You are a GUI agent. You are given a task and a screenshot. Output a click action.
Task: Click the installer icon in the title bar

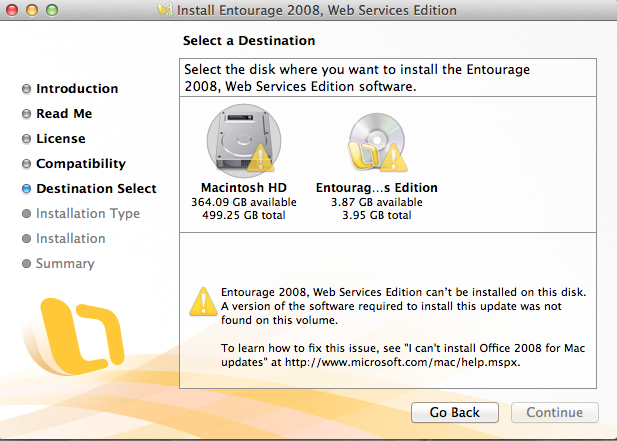pyautogui.click(x=164, y=10)
